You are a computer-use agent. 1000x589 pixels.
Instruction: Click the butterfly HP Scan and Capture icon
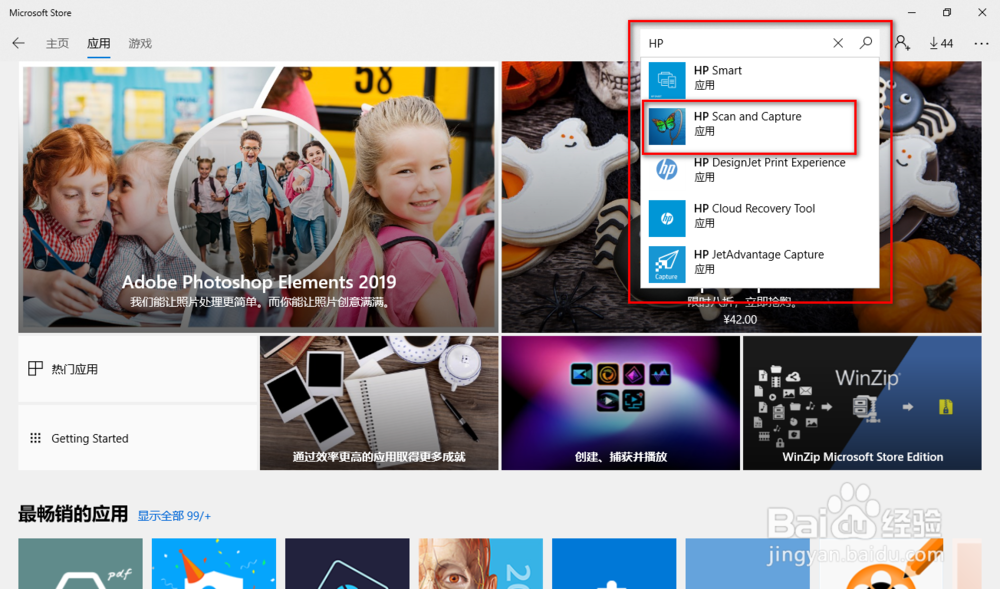click(x=667, y=126)
